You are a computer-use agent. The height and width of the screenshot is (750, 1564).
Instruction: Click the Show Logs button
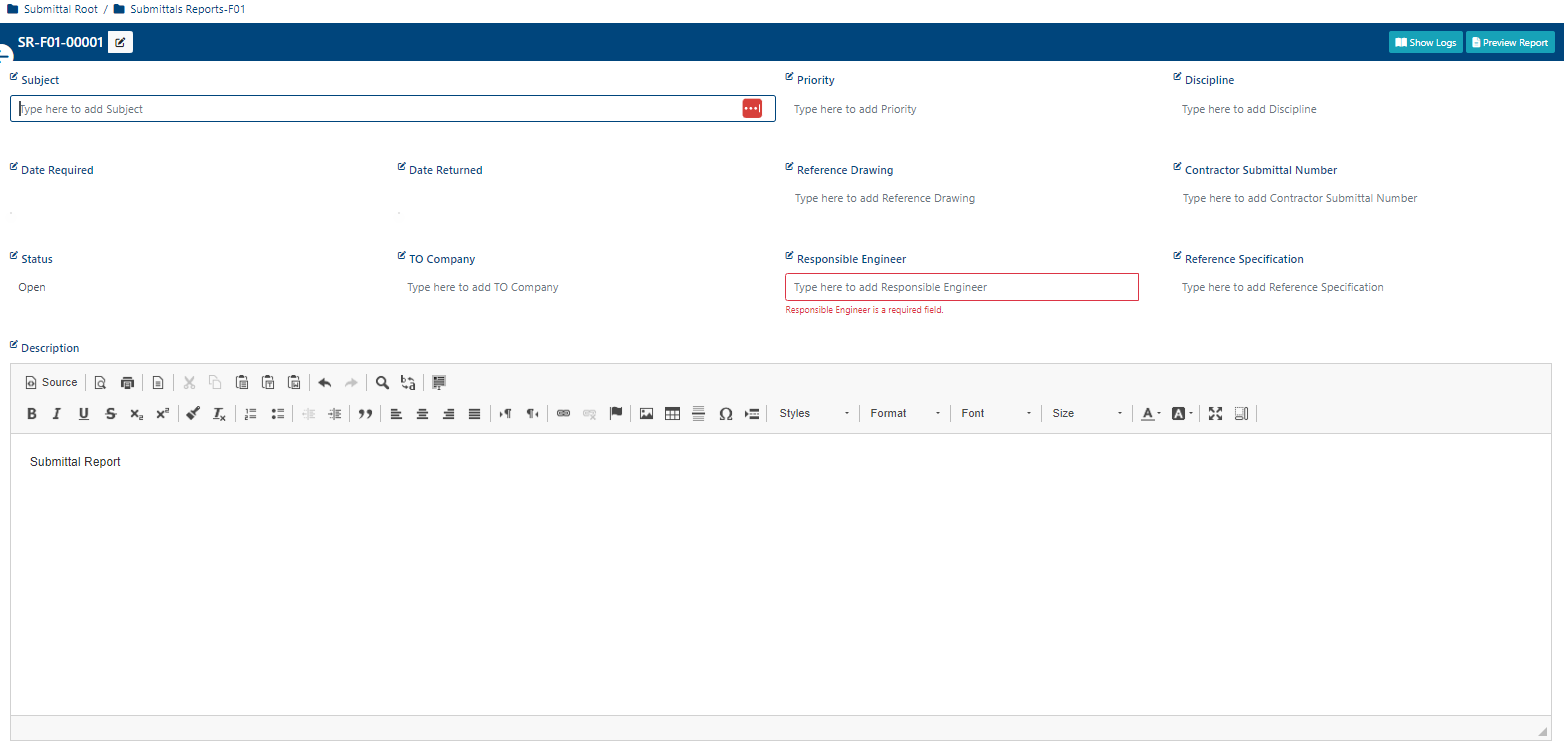point(1426,42)
